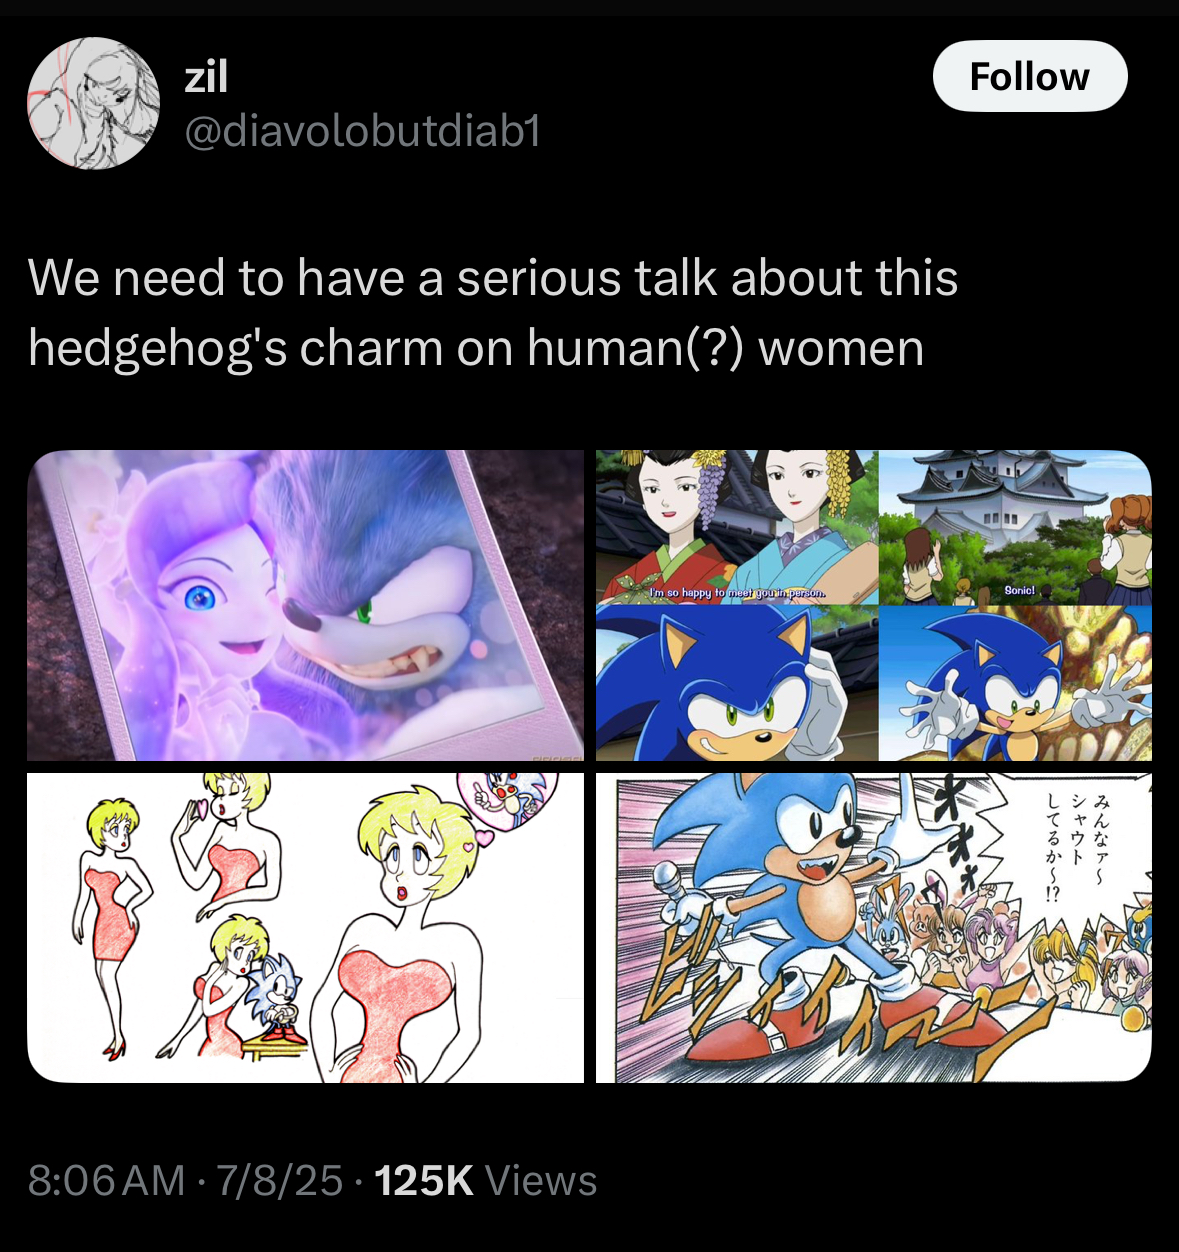Open the blonde woman red dress sketch
This screenshot has width=1179, height=1252.
[x=305, y=928]
